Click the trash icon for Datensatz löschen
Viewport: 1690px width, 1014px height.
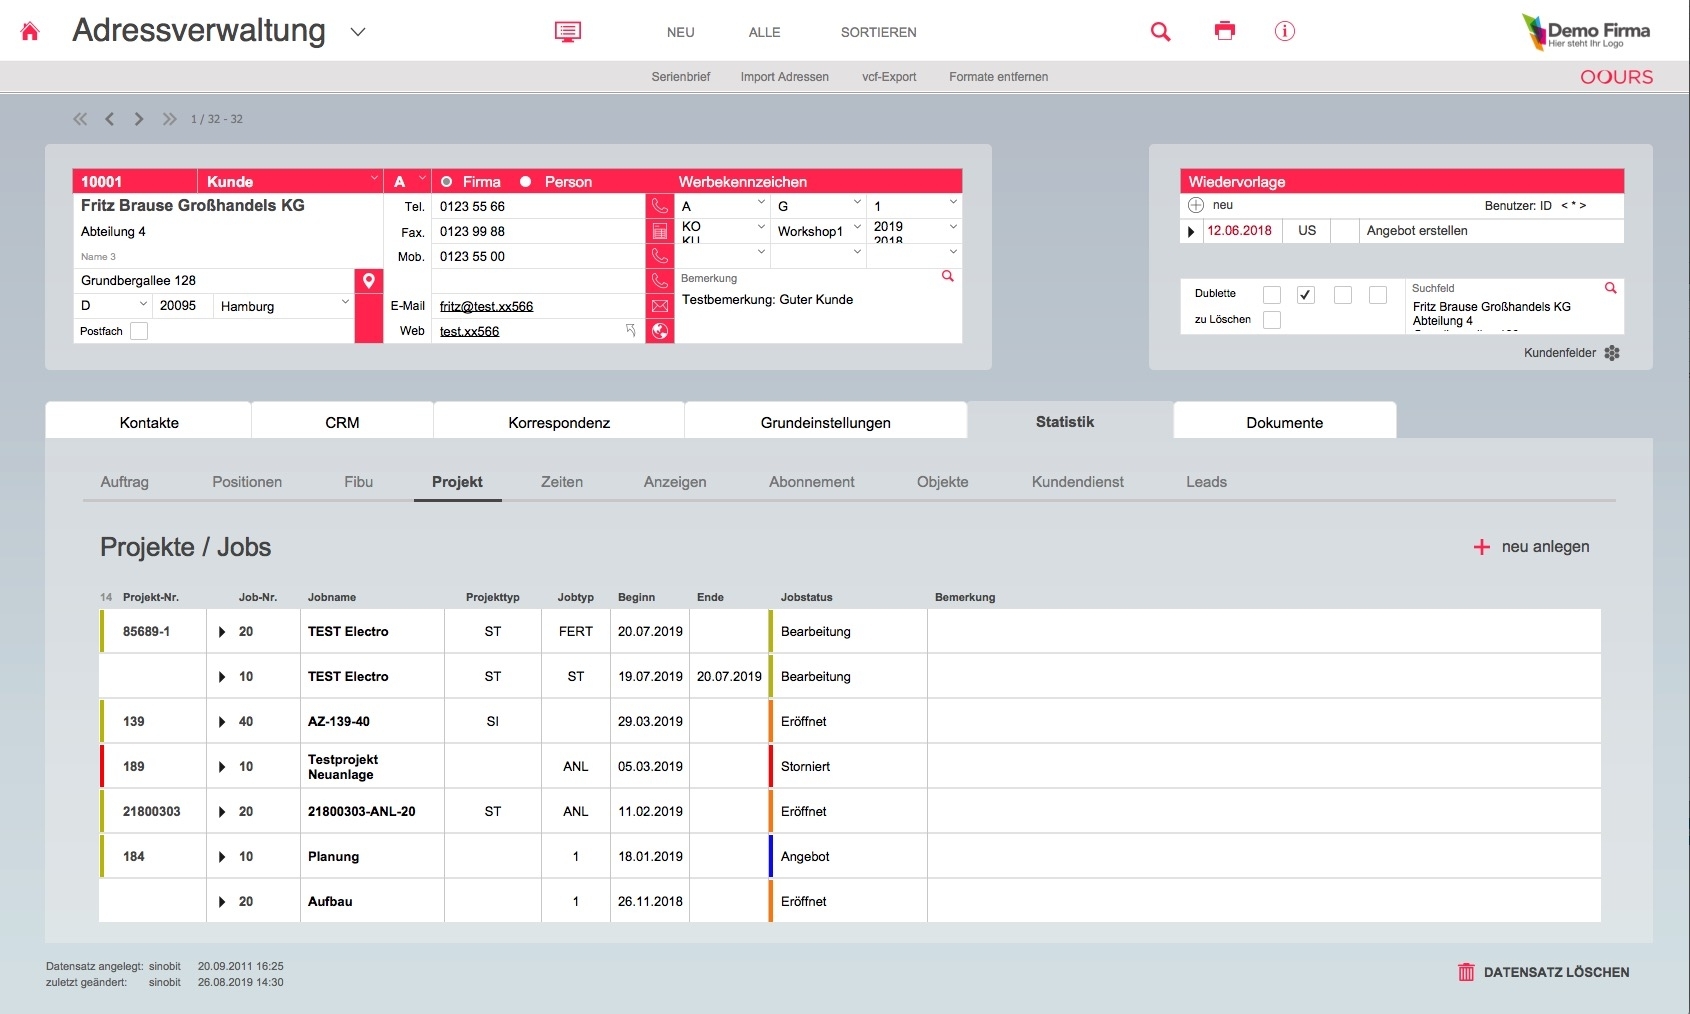point(1466,972)
